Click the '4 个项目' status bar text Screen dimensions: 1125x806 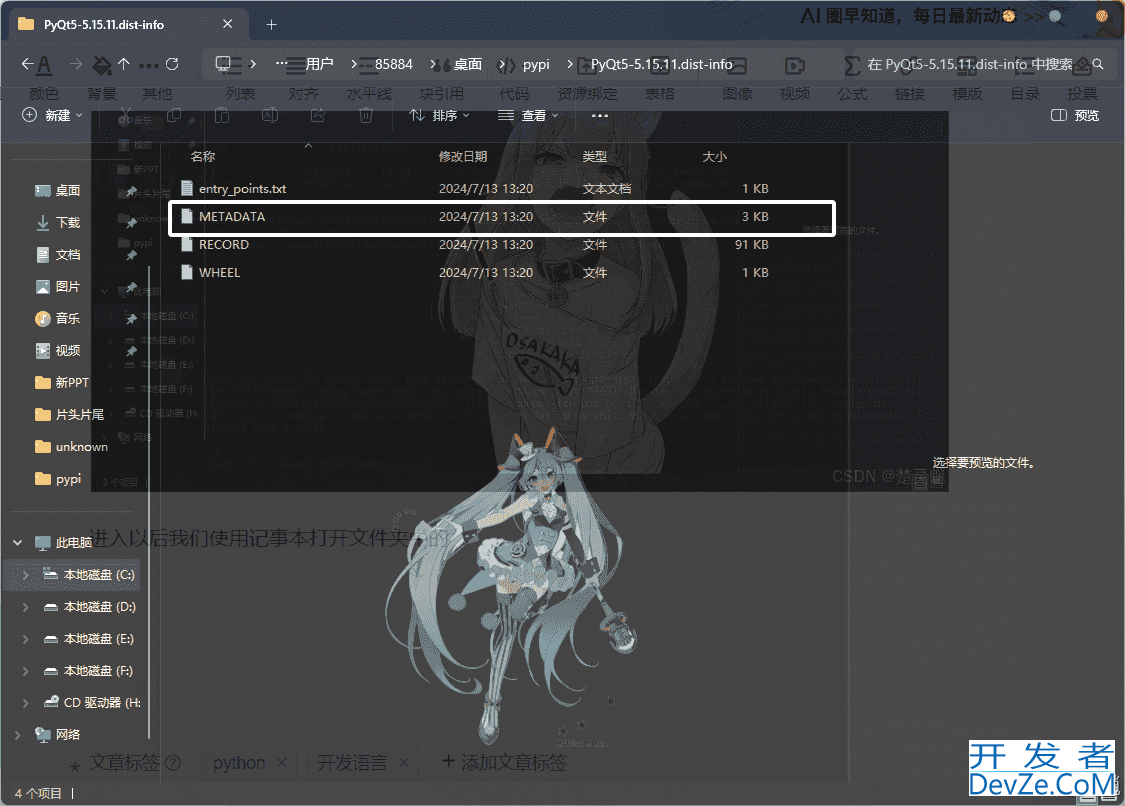click(x=38, y=793)
